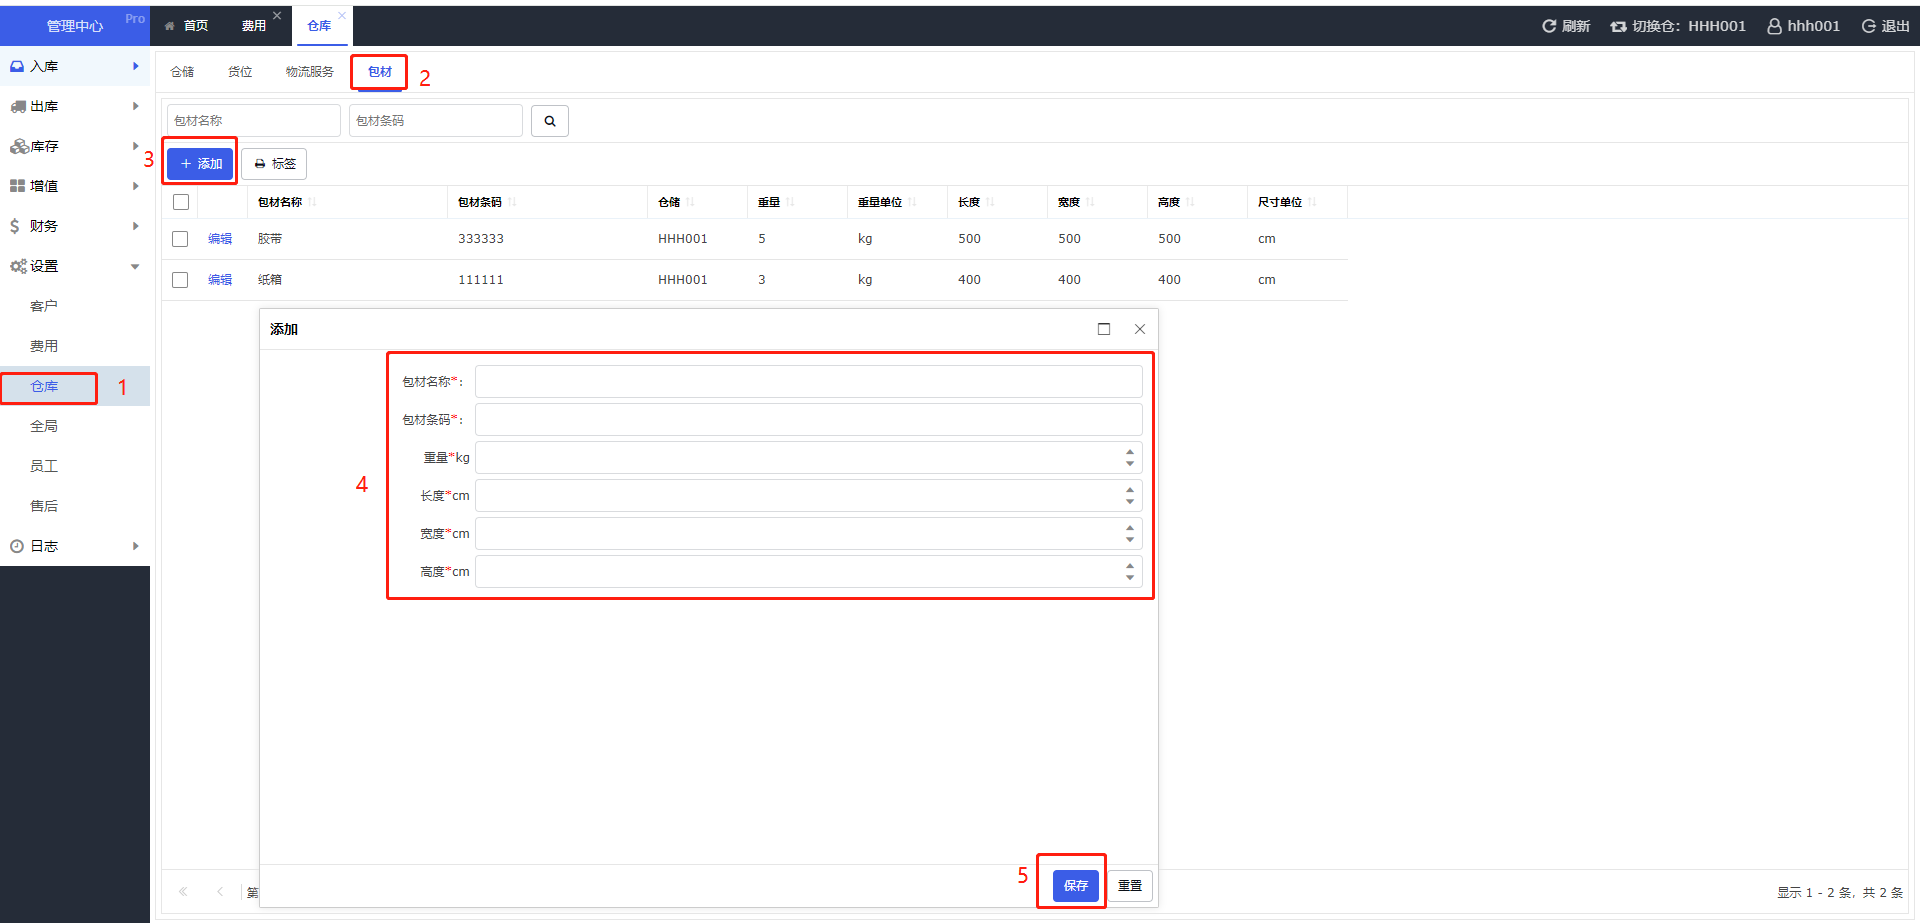1920x923 pixels.
Task: Click the 退出 logout button
Action: 1885,26
